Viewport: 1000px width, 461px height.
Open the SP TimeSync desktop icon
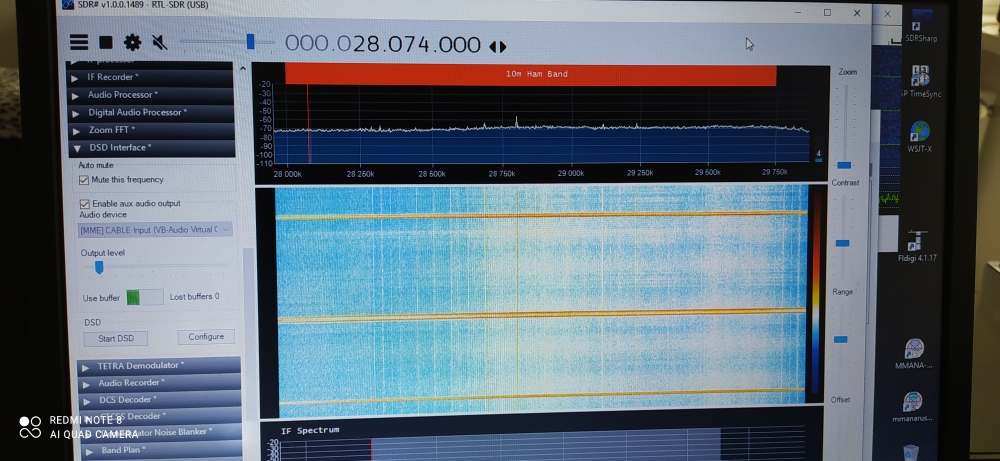pyautogui.click(x=920, y=80)
